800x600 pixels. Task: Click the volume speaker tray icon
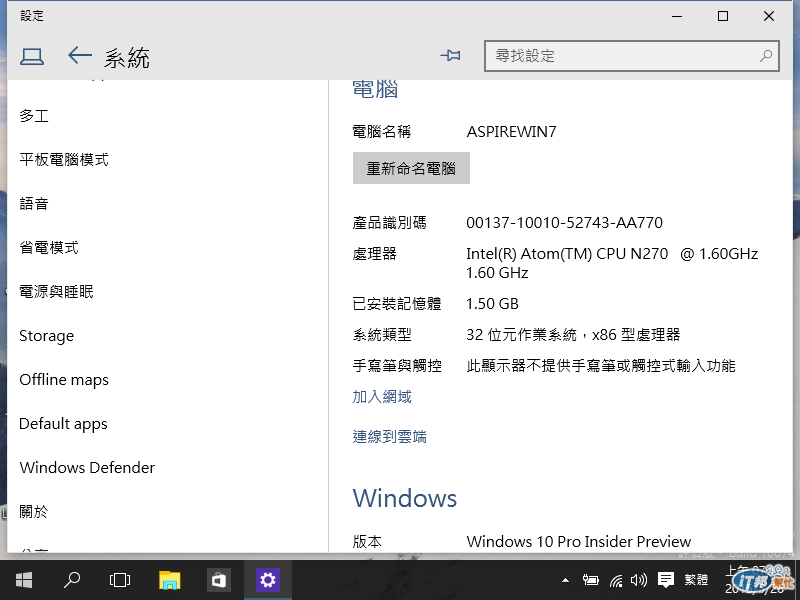[x=638, y=580]
